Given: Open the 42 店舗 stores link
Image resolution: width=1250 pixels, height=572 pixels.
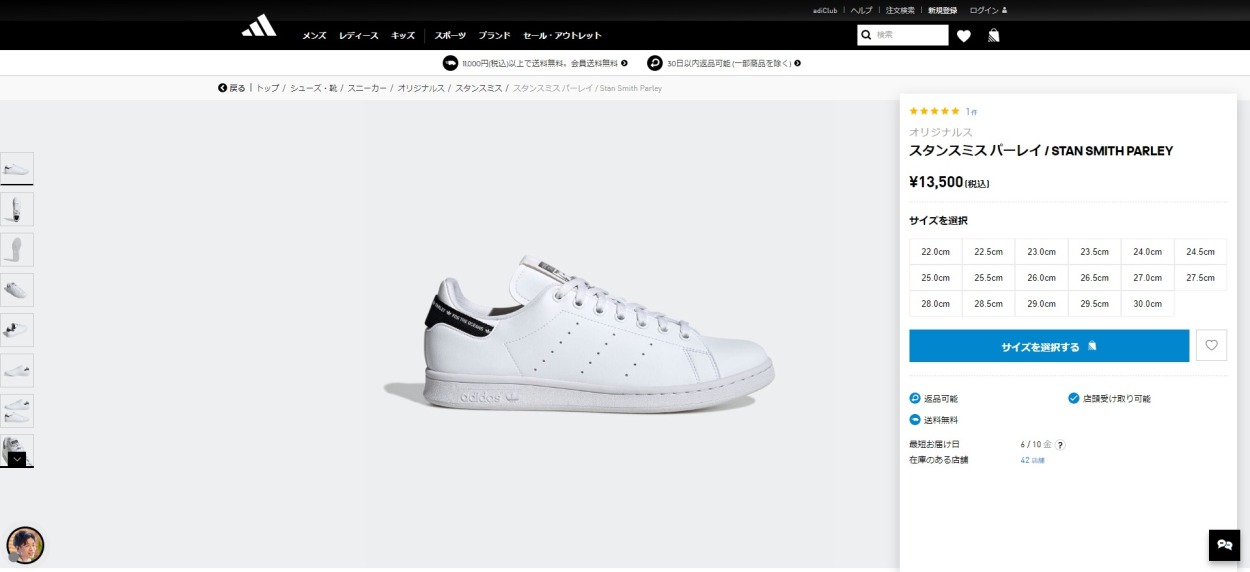Looking at the screenshot, I should [1032, 460].
